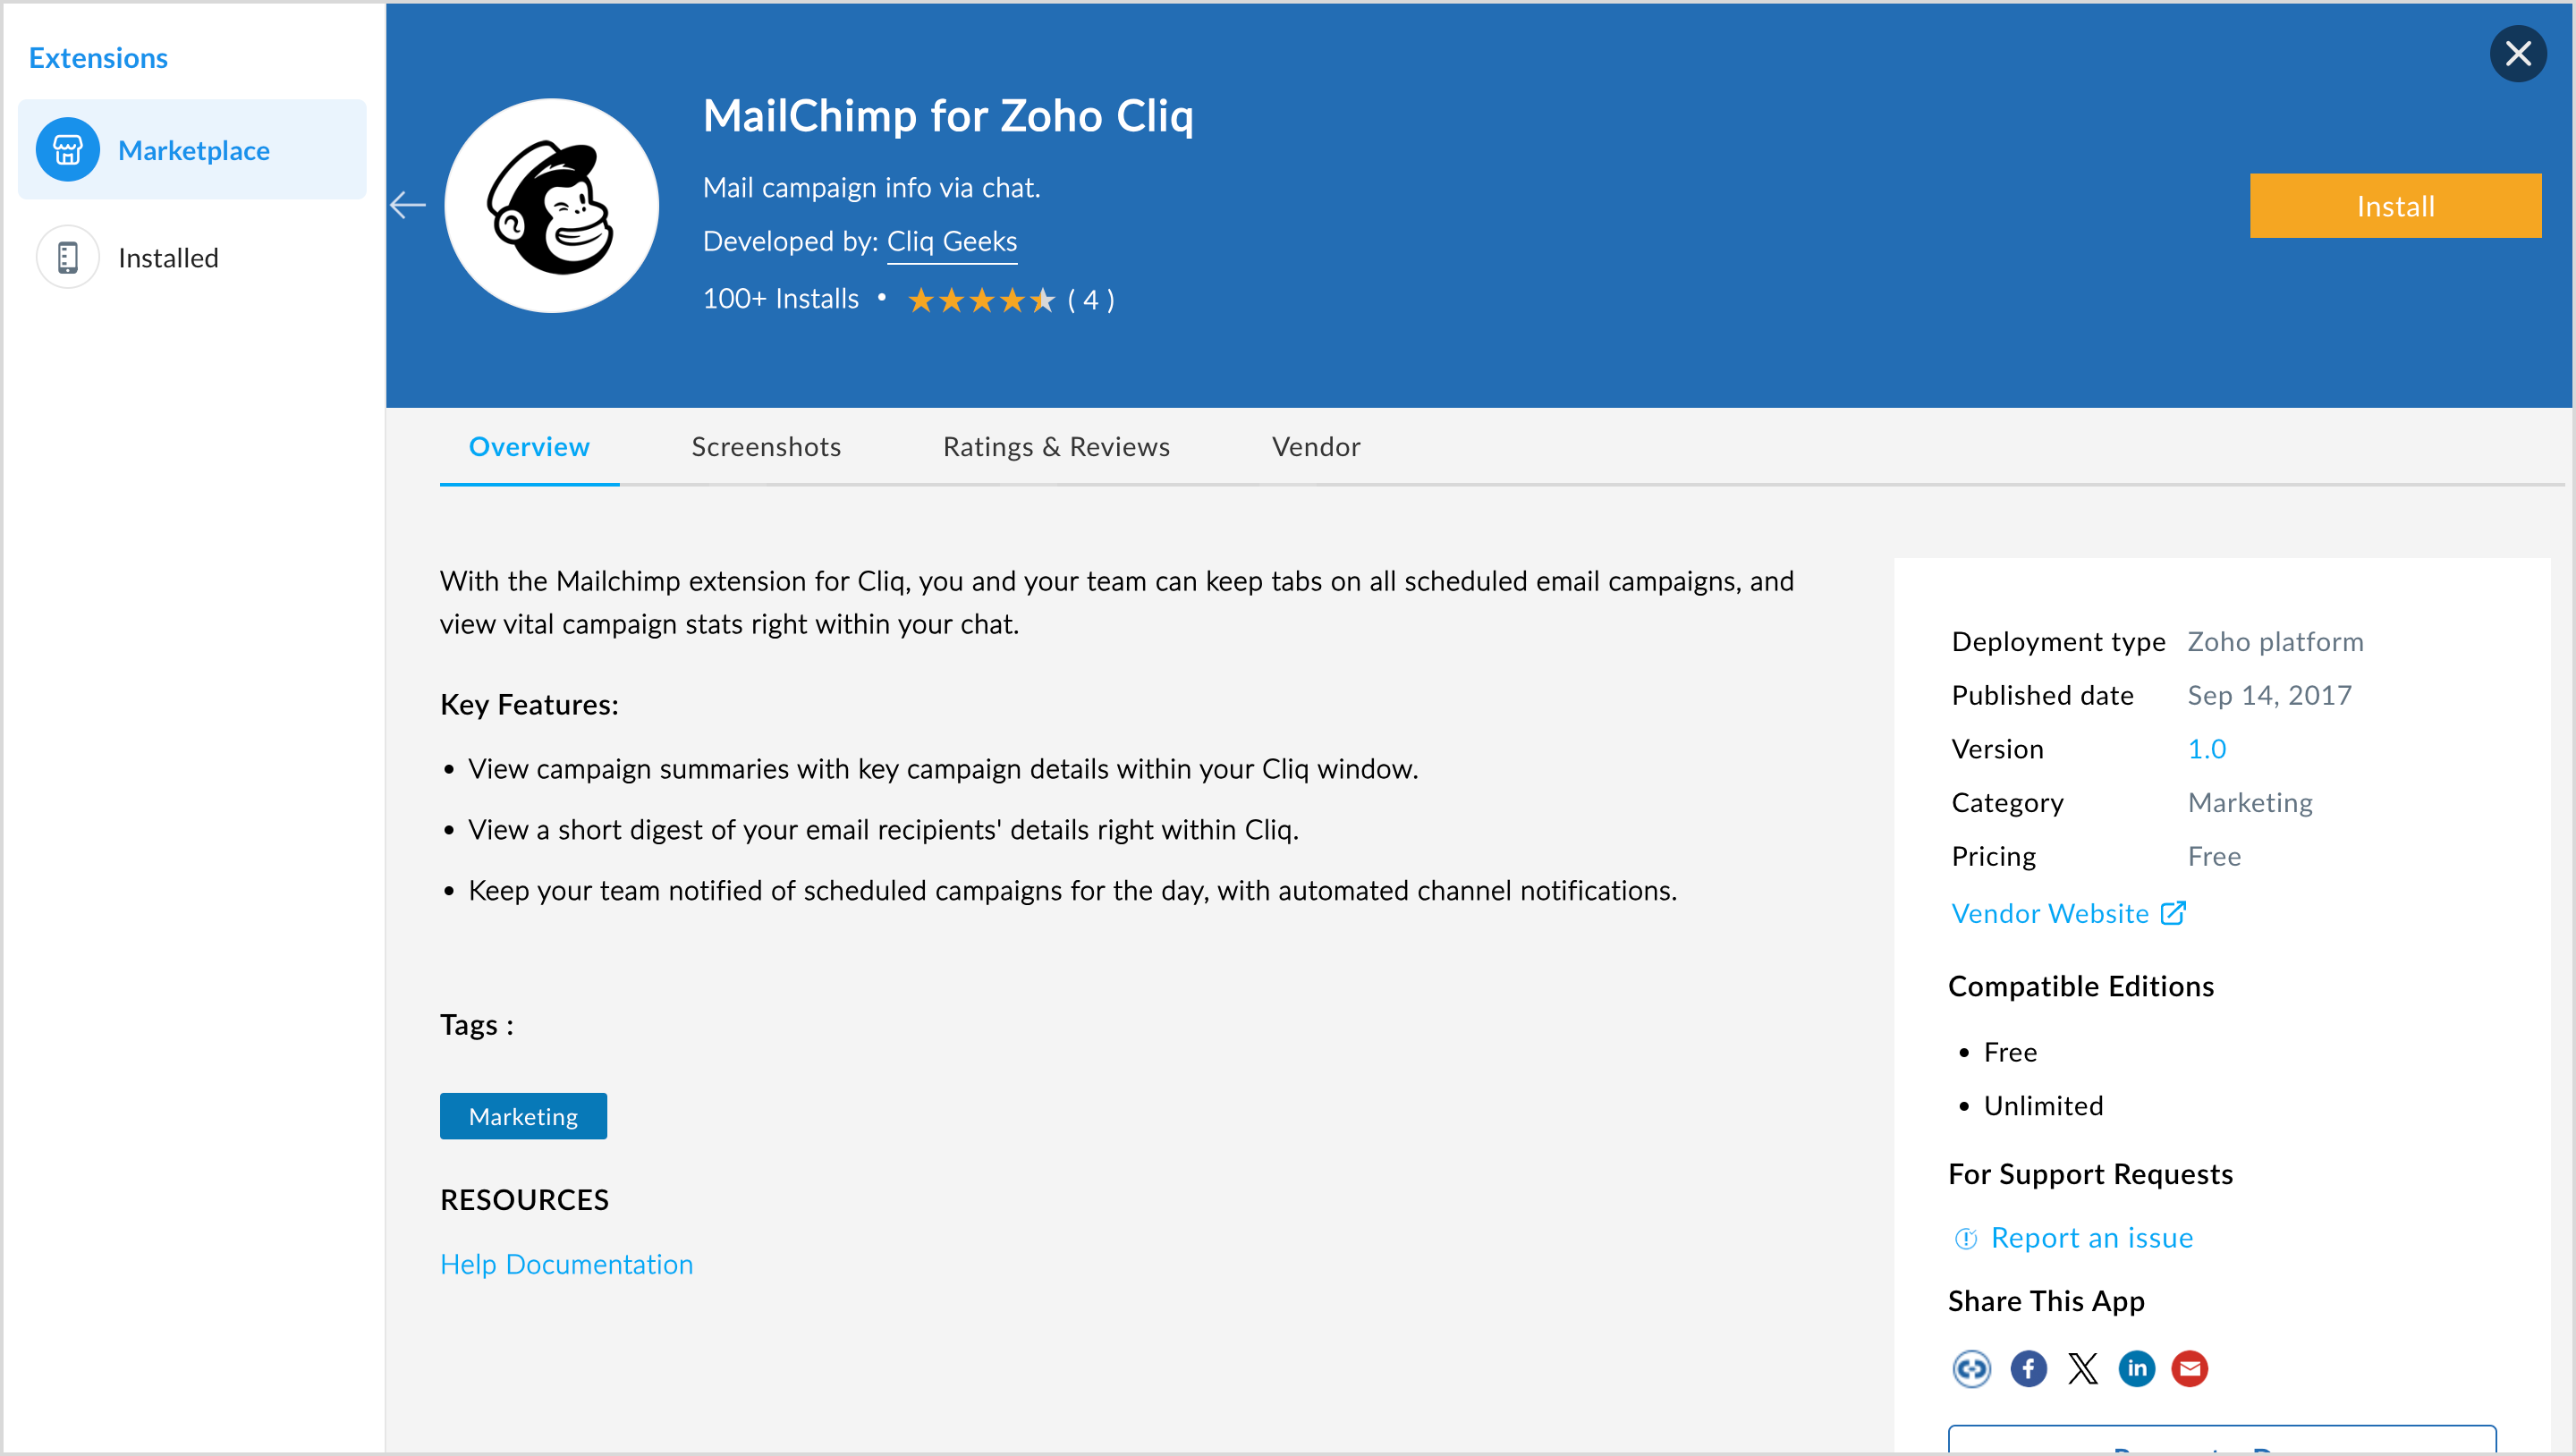Copy app link using chain icon

(x=1971, y=1368)
